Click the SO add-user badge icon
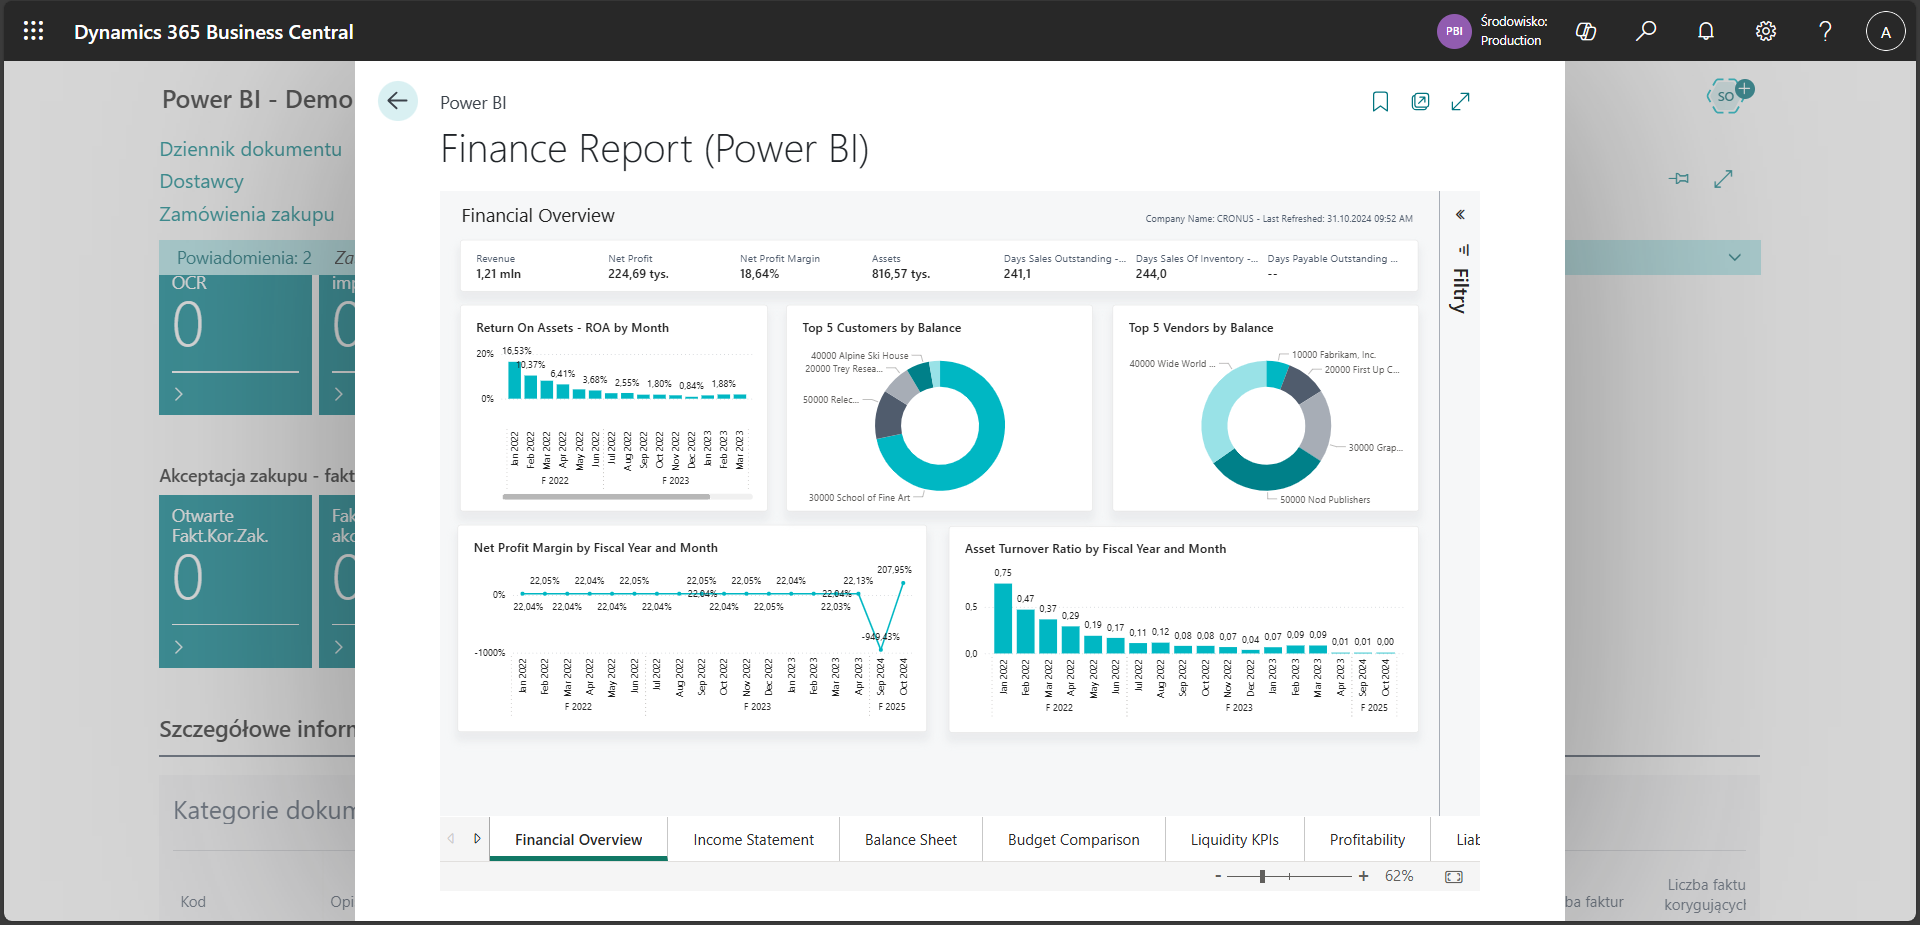The image size is (1920, 925). pos(1730,96)
